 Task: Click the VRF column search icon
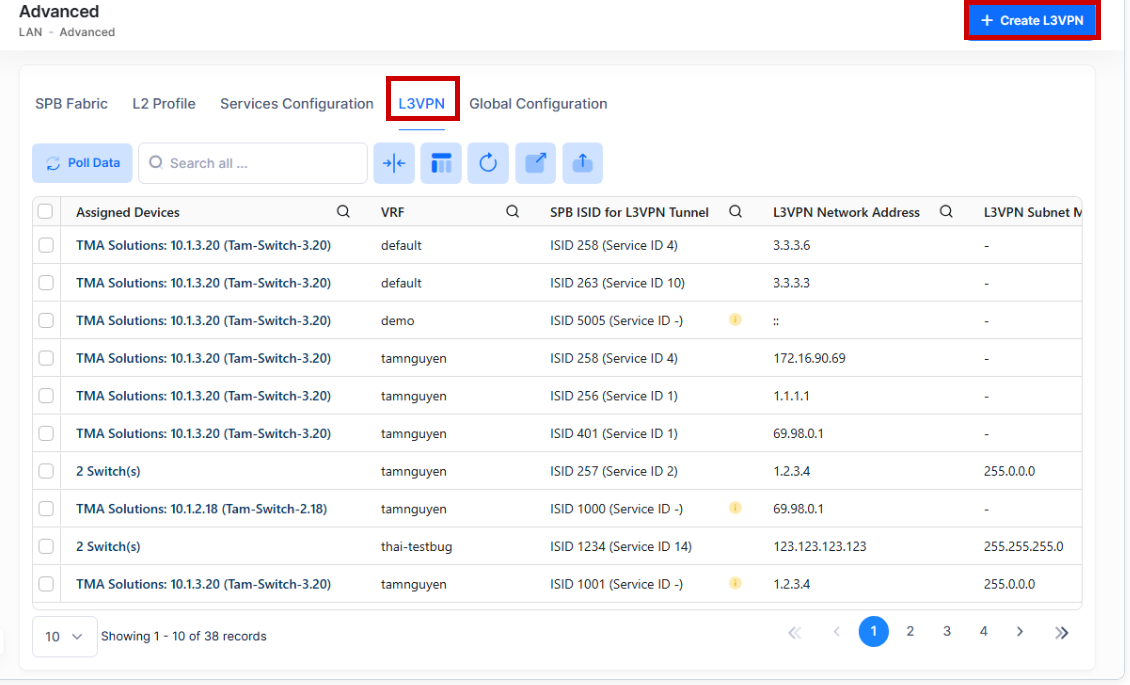click(x=512, y=211)
